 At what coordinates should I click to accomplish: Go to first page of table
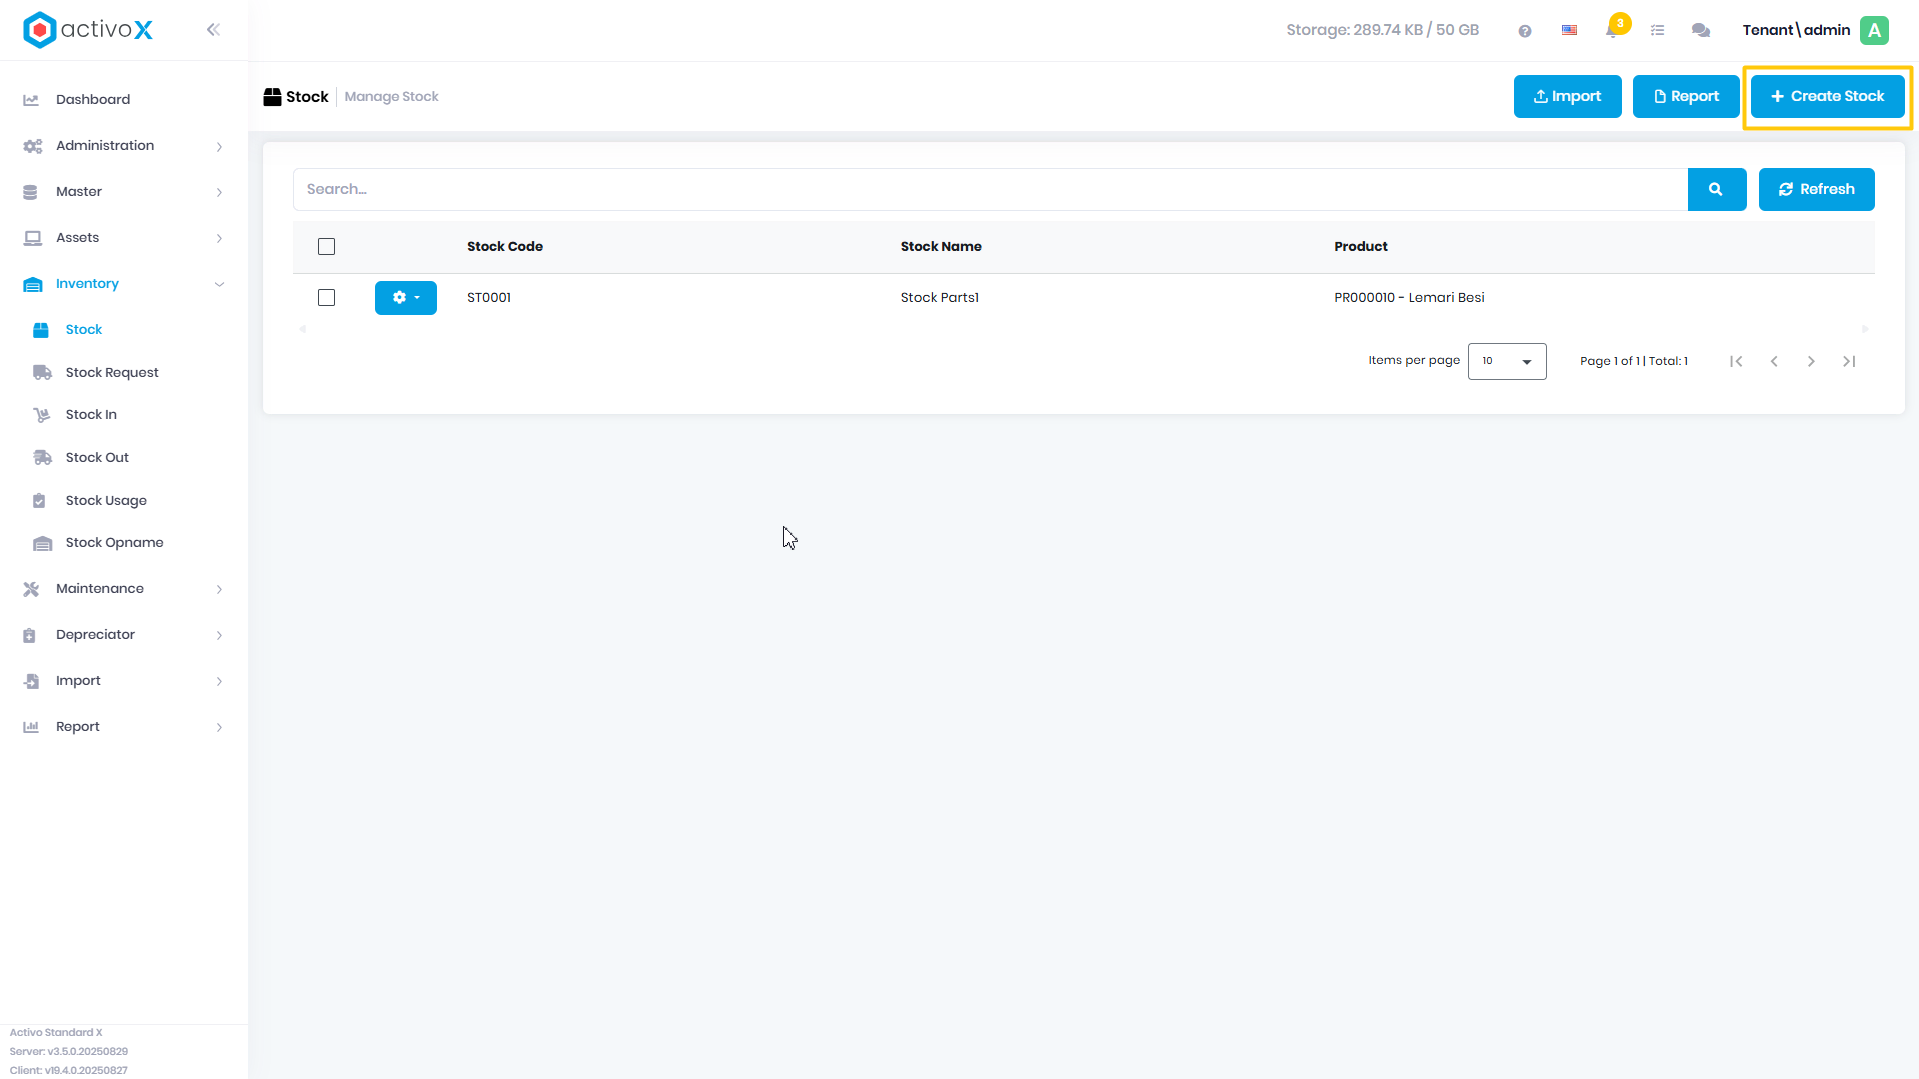tap(1736, 361)
